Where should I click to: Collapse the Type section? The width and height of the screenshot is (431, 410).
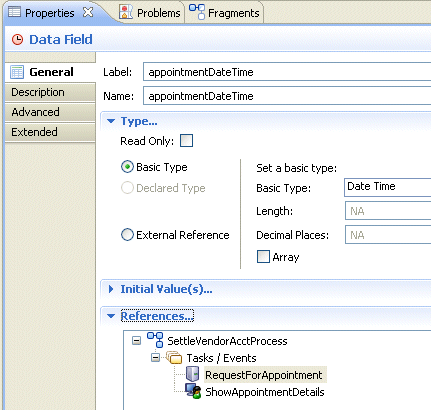pyautogui.click(x=111, y=121)
